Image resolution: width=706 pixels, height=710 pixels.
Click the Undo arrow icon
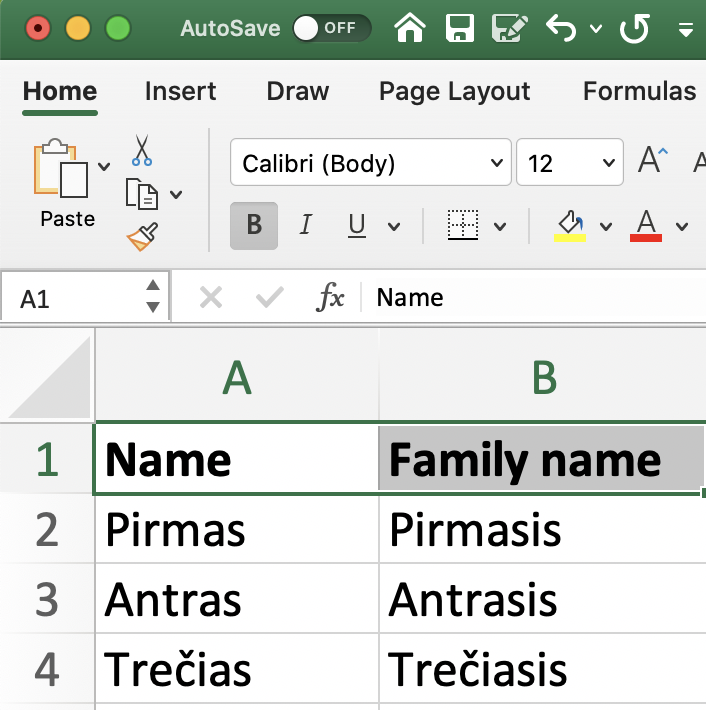pos(562,28)
